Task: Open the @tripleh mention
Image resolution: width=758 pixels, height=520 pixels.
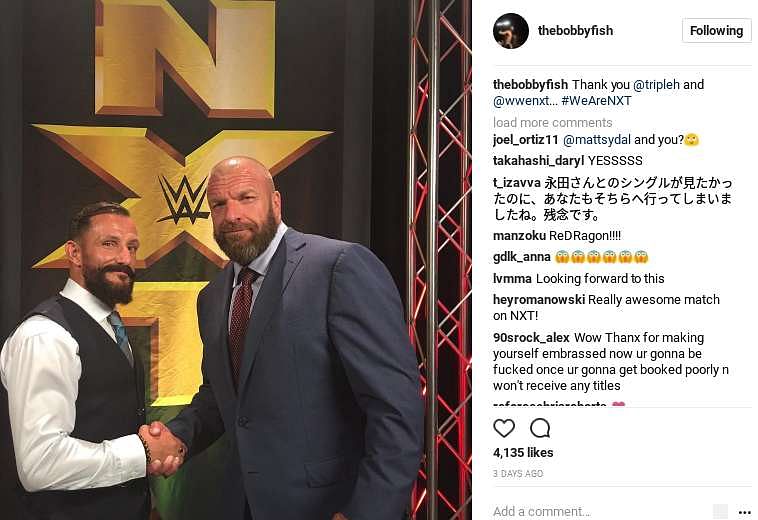Action: pos(656,85)
